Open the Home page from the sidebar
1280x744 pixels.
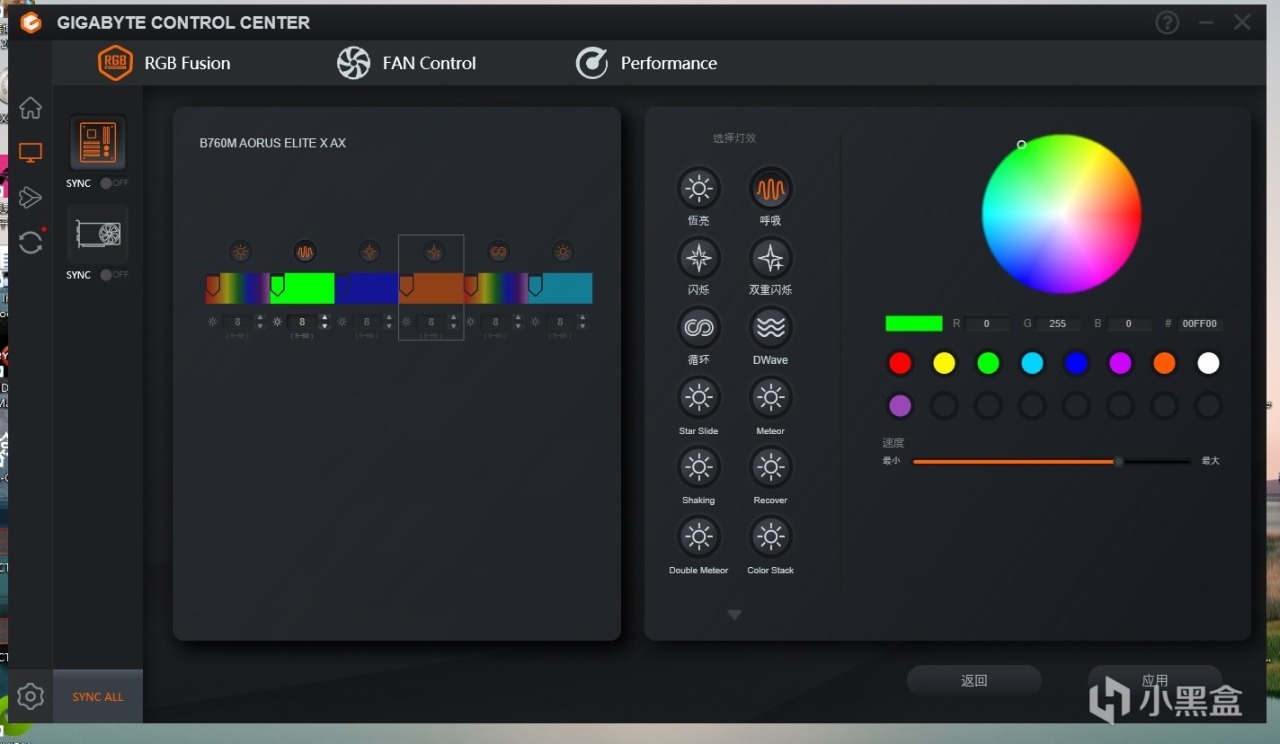[30, 108]
